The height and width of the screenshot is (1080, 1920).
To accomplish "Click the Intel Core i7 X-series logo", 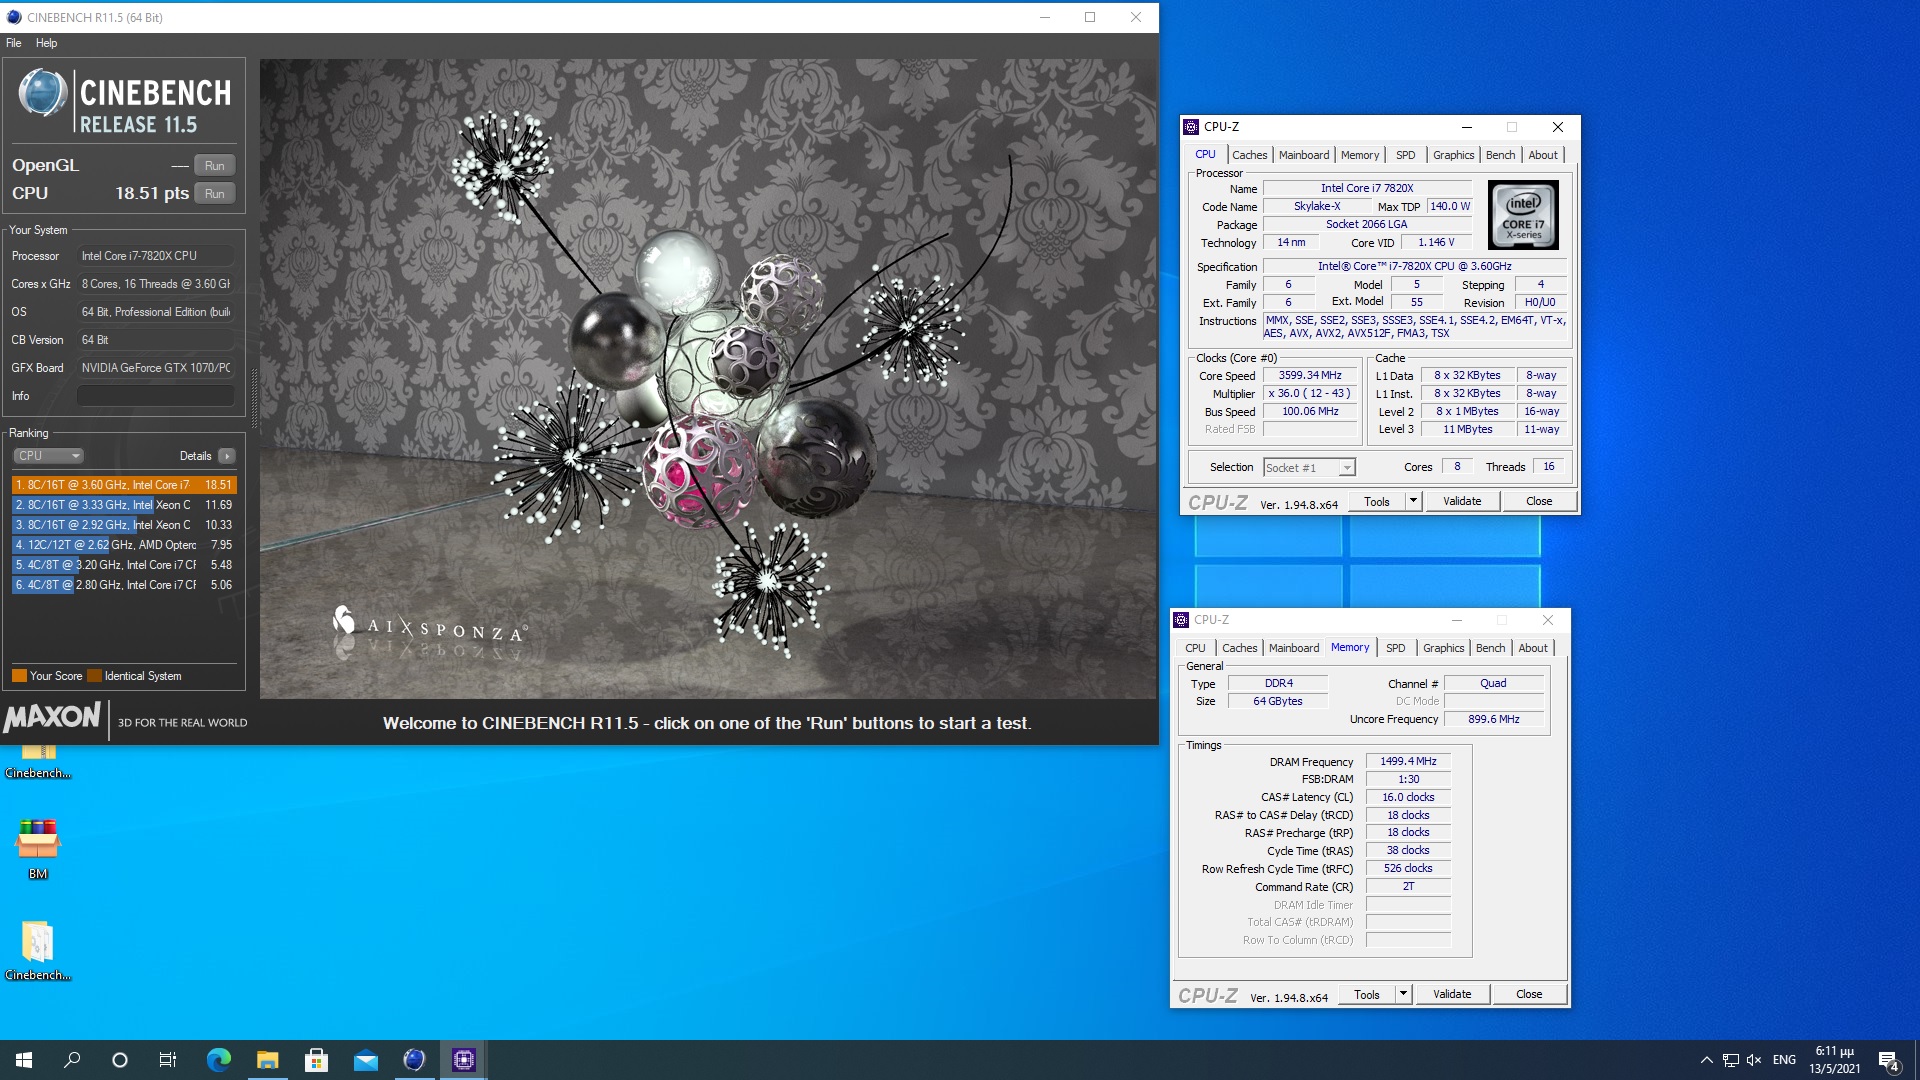I will coord(1523,215).
